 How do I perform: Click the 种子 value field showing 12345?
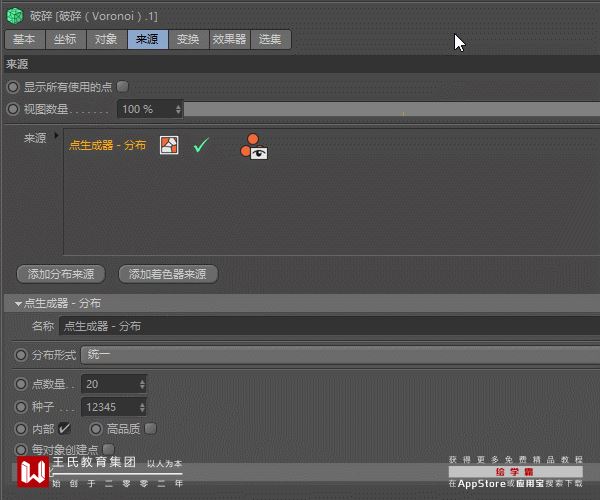110,407
